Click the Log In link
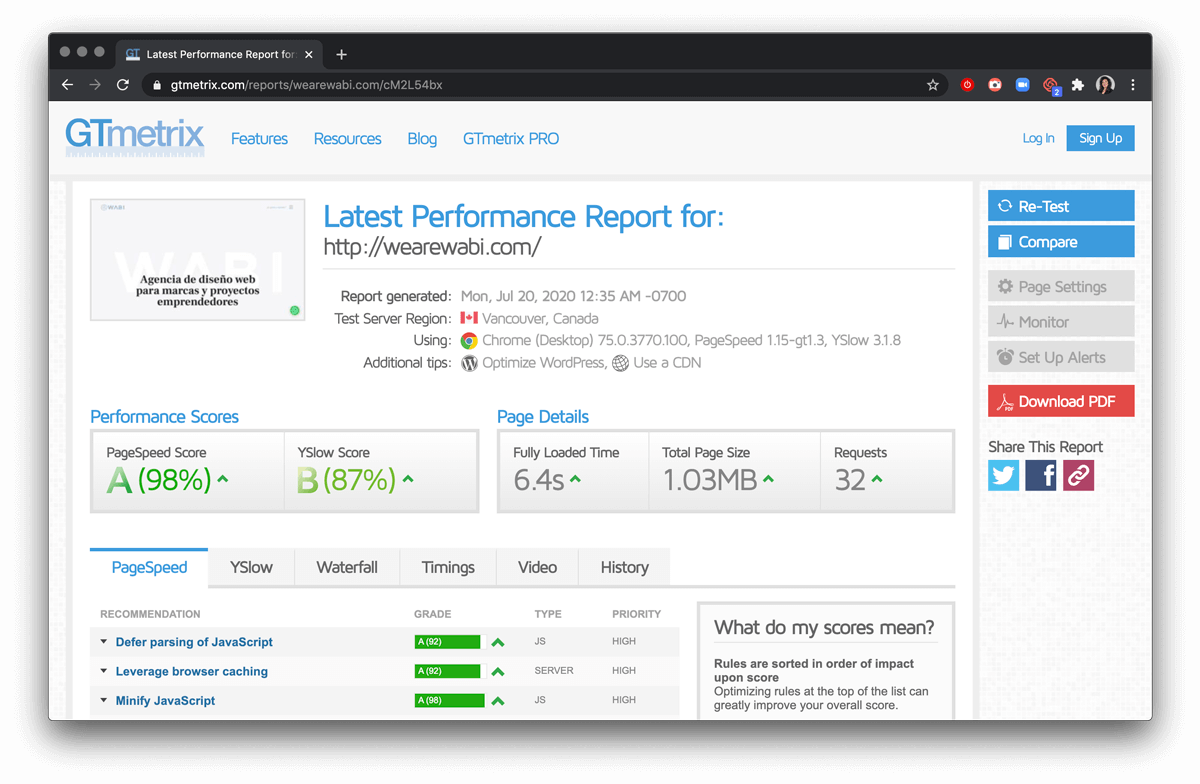 tap(1038, 138)
